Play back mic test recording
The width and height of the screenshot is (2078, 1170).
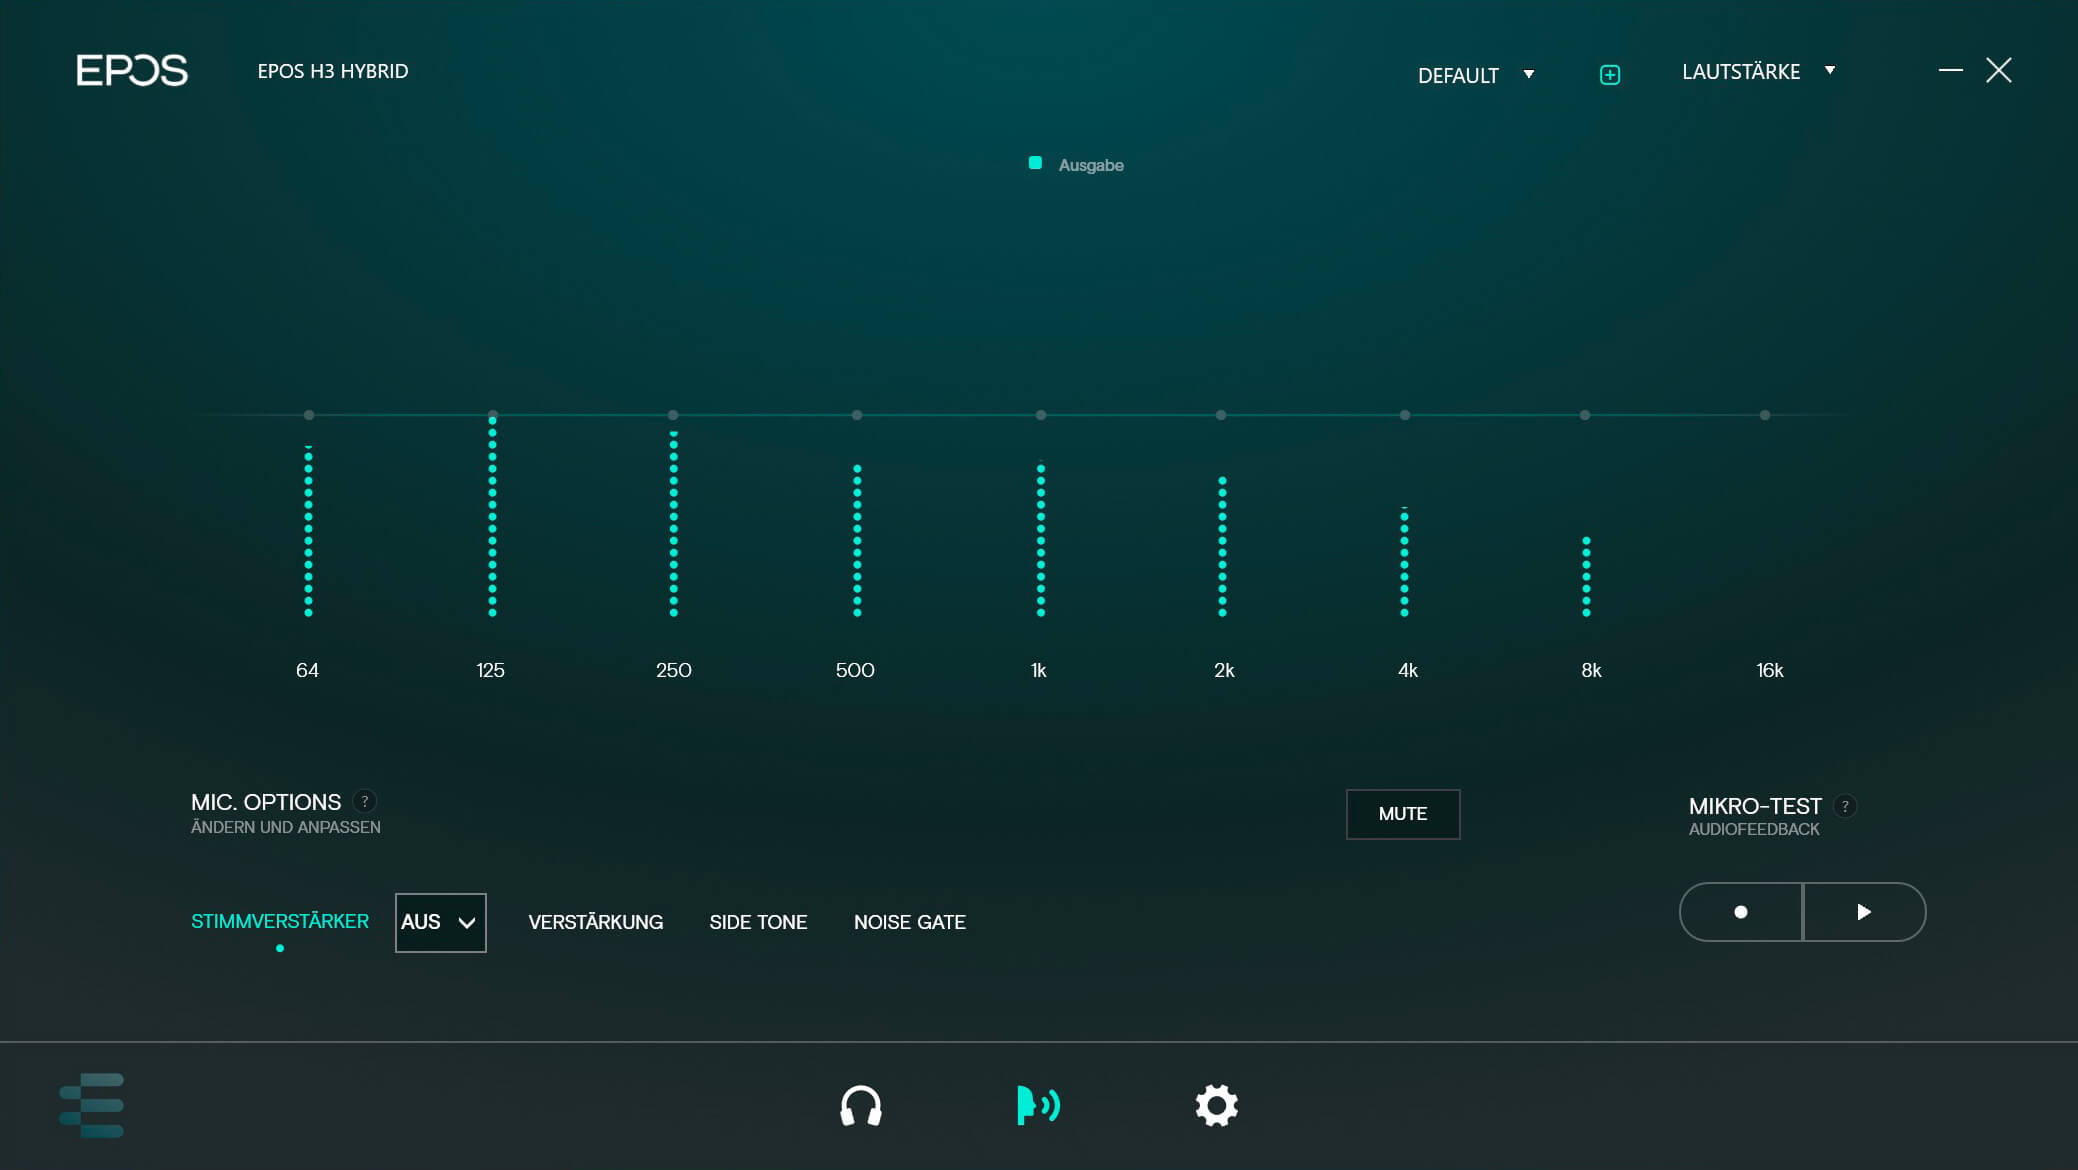[1864, 912]
